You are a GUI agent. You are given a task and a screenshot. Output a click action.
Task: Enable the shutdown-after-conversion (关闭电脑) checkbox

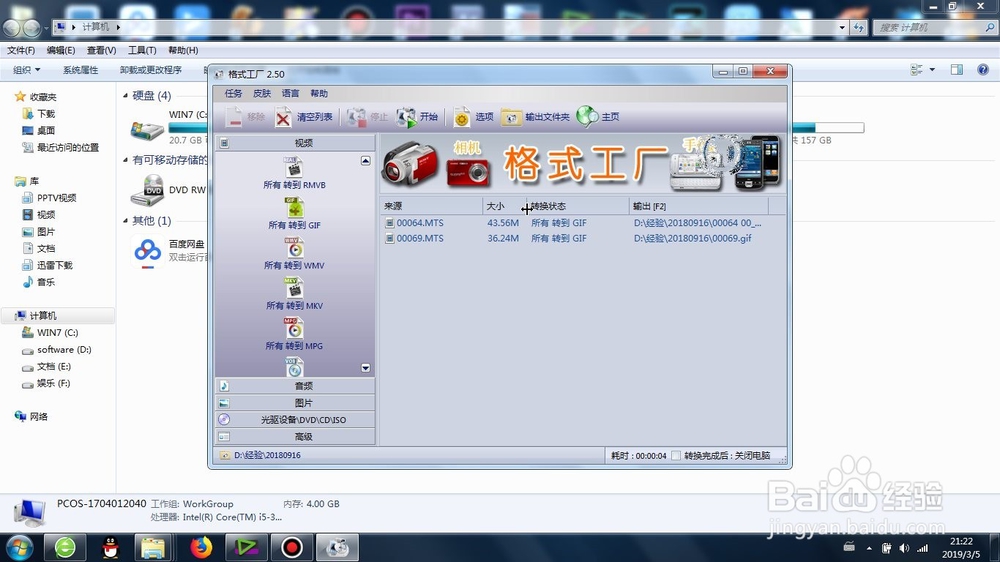(676, 455)
